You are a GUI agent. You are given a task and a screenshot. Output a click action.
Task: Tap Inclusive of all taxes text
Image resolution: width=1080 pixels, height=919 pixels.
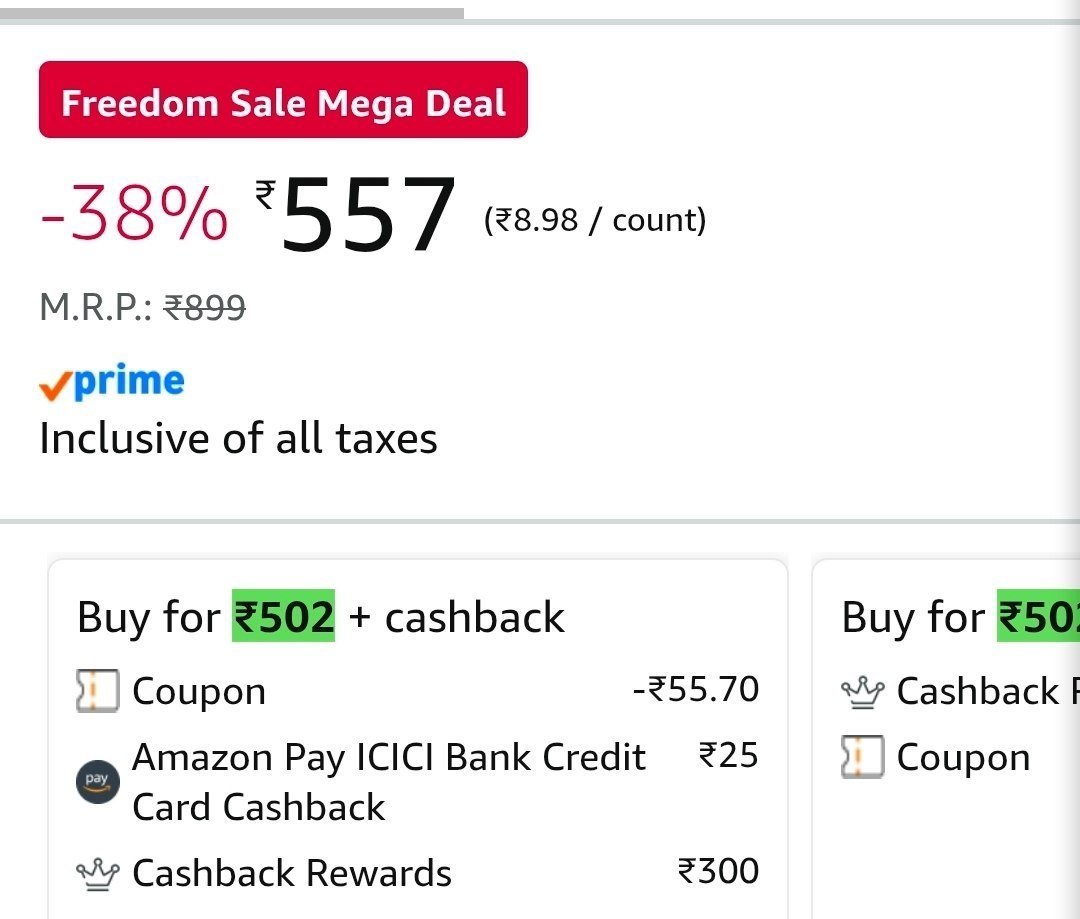tap(238, 438)
